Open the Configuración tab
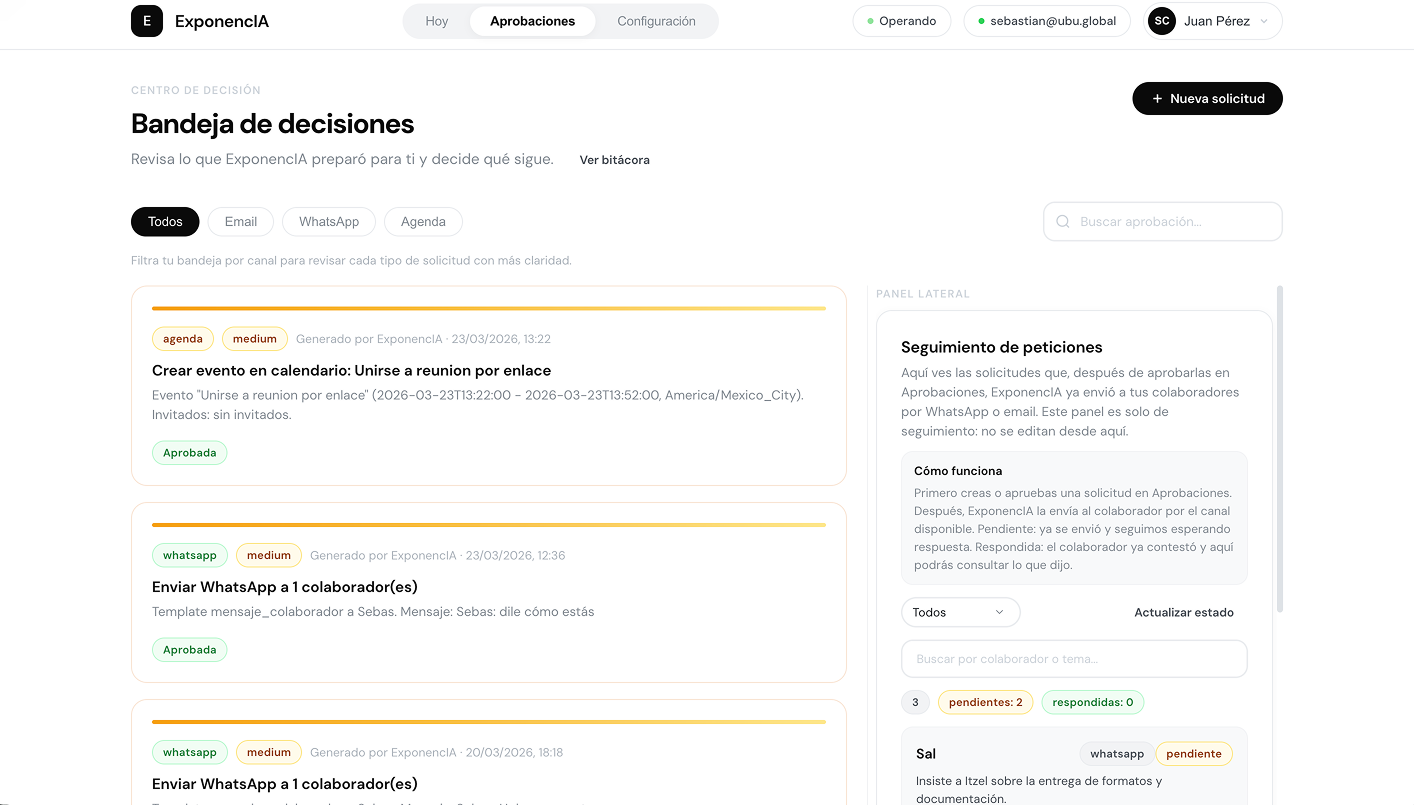Screen dimensions: 1414x805 pyautogui.click(x=656, y=21)
